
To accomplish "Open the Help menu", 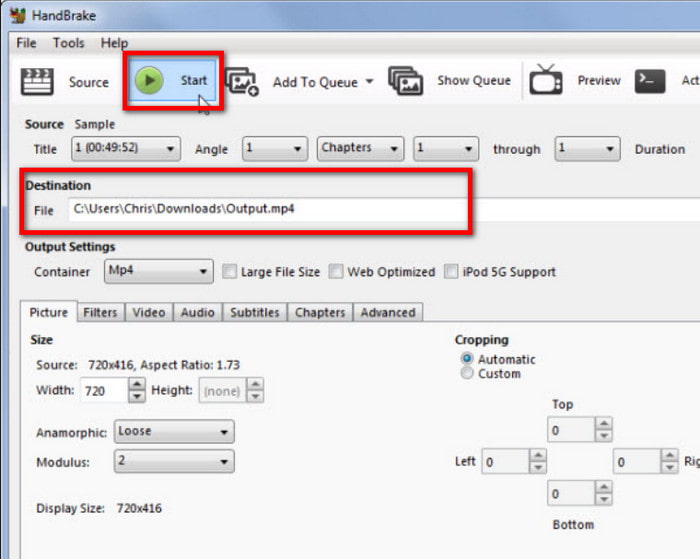I will [x=114, y=43].
